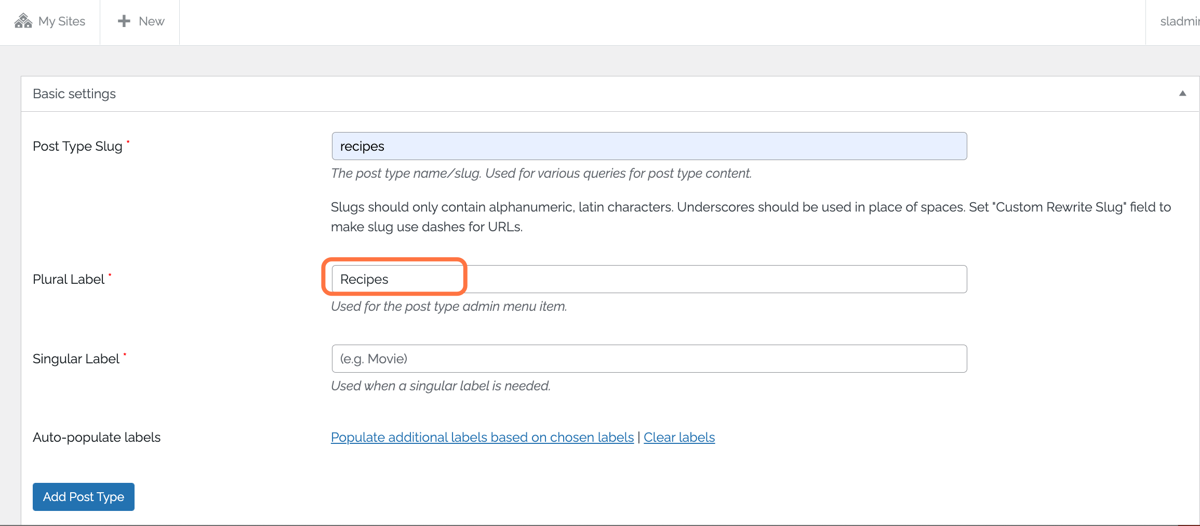The width and height of the screenshot is (1200, 526).
Task: Click the Auto-populate labels text
Action: [96, 437]
